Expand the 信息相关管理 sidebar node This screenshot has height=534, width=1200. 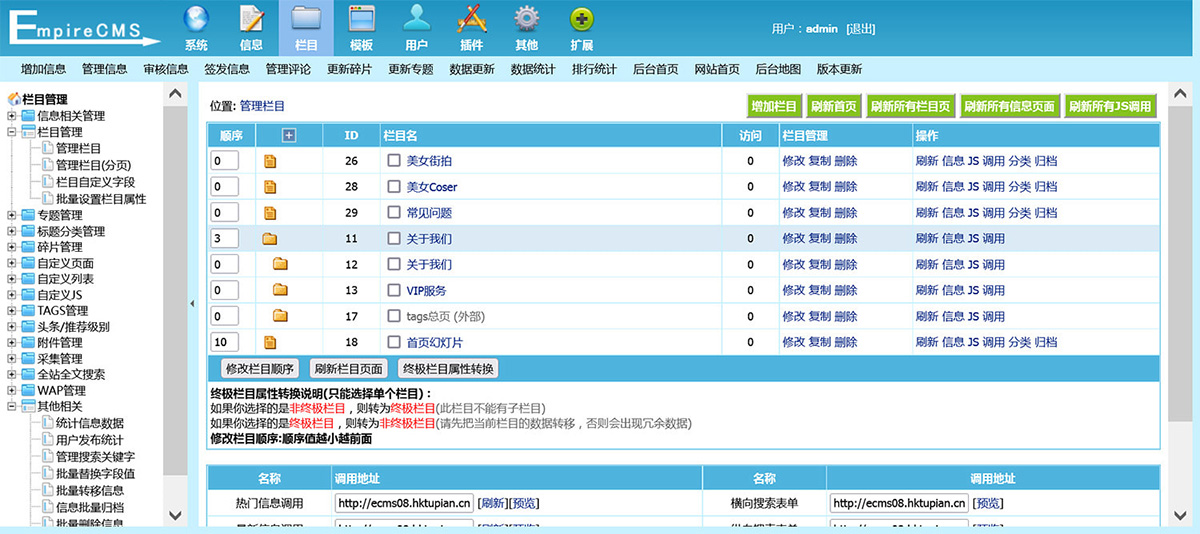coord(12,116)
